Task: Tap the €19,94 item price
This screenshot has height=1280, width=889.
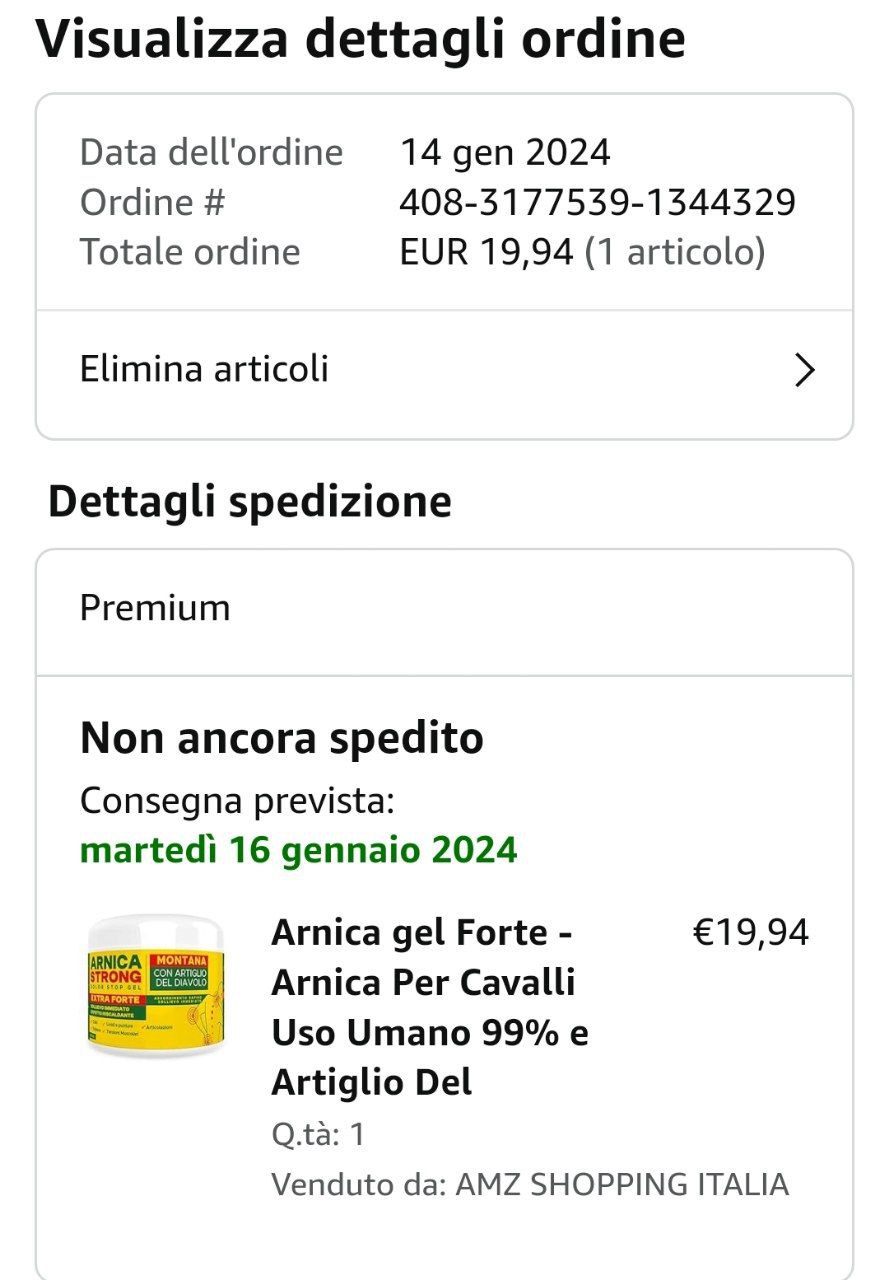Action: point(750,933)
